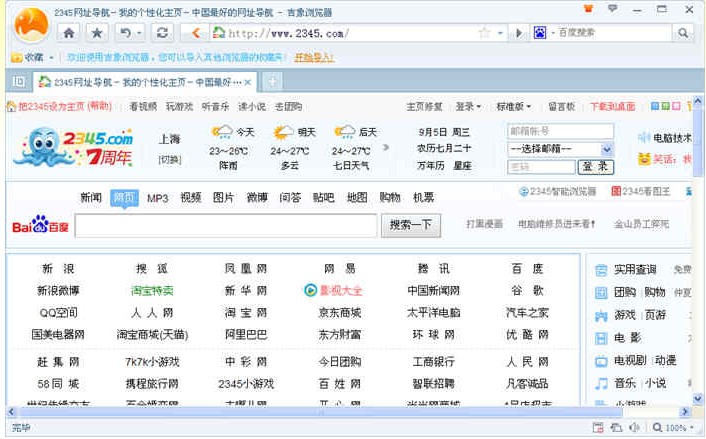This screenshot has width=706, height=439.
Task: Click the 影视大全 play icon
Action: click(x=310, y=290)
